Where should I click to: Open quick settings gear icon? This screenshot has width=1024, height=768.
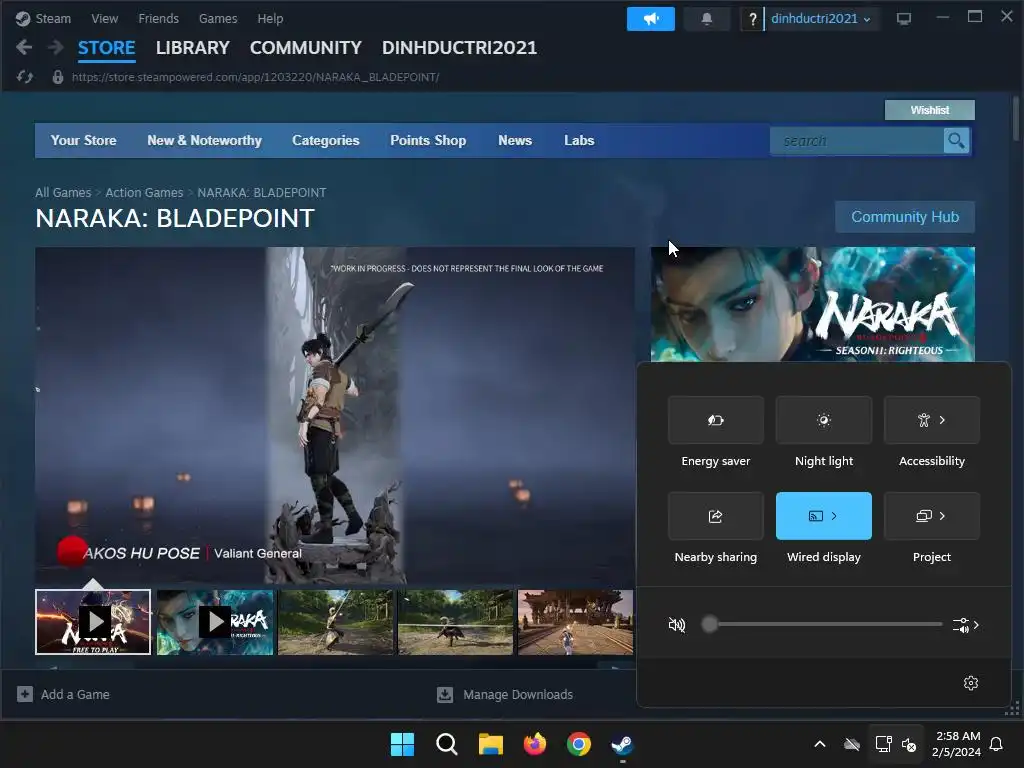971,683
